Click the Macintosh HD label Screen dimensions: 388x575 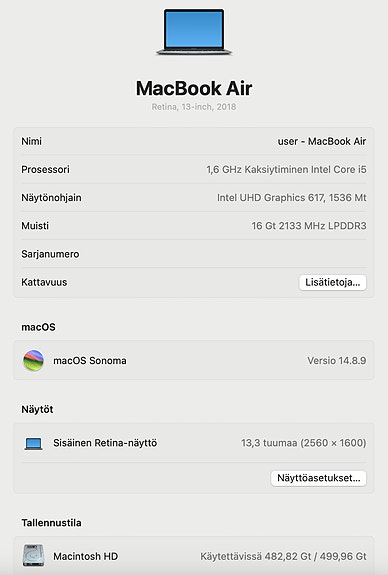85,556
